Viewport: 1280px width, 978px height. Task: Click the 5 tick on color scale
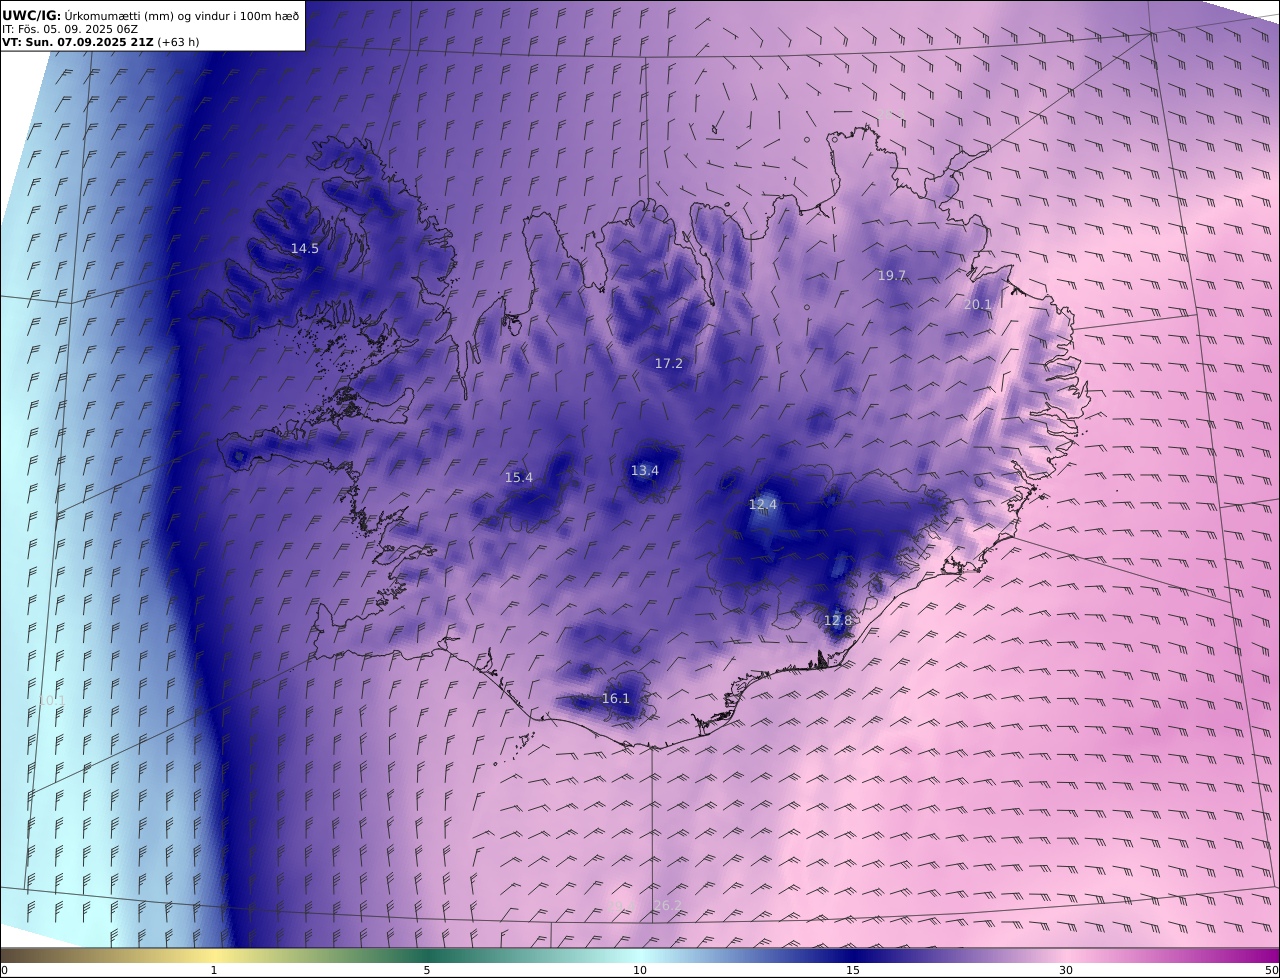tap(427, 970)
